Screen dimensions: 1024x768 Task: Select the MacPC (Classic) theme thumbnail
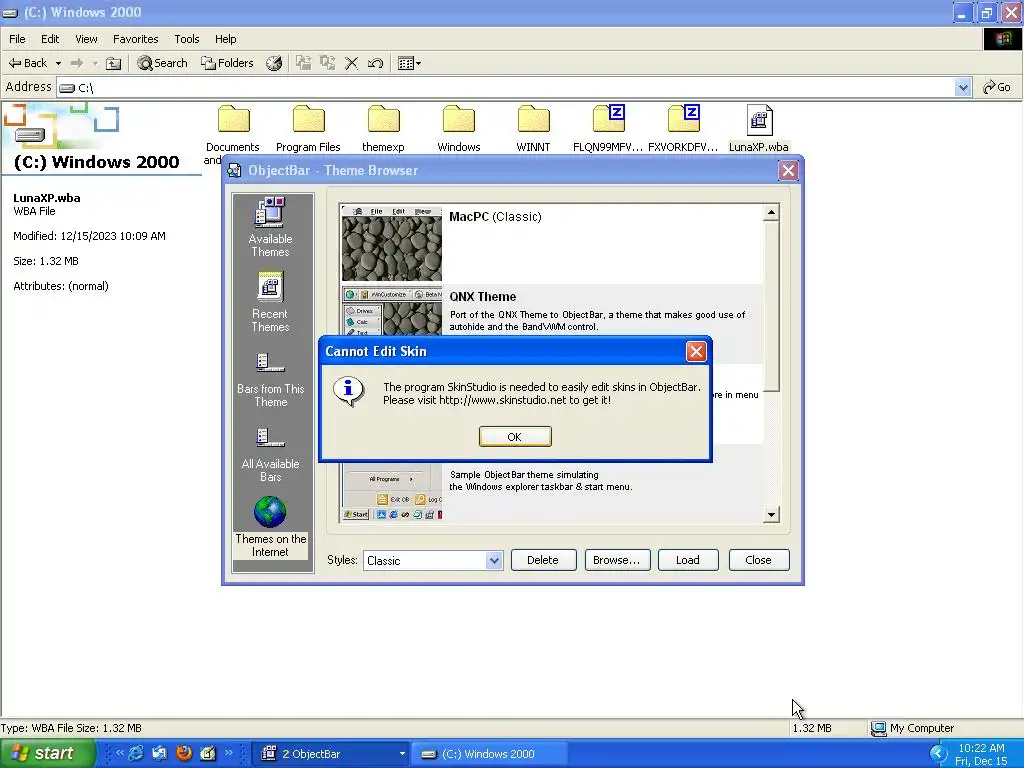click(x=391, y=244)
